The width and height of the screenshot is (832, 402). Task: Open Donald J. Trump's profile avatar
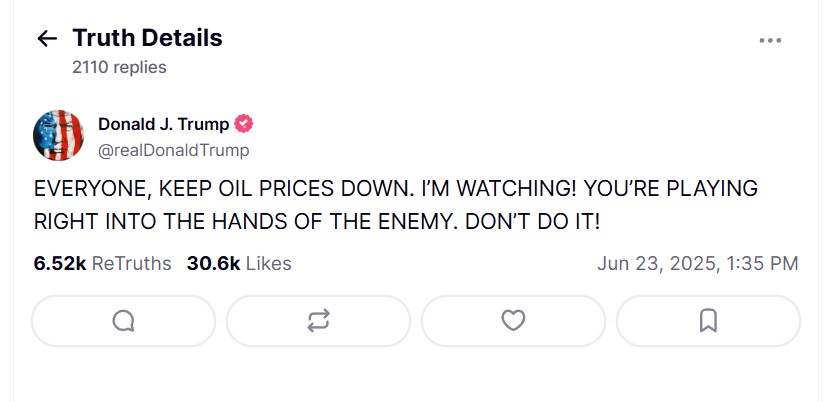[58, 135]
